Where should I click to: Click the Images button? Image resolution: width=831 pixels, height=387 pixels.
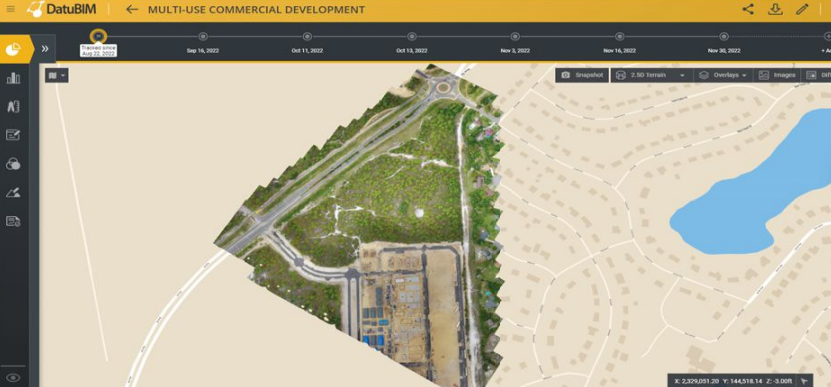coord(777,75)
